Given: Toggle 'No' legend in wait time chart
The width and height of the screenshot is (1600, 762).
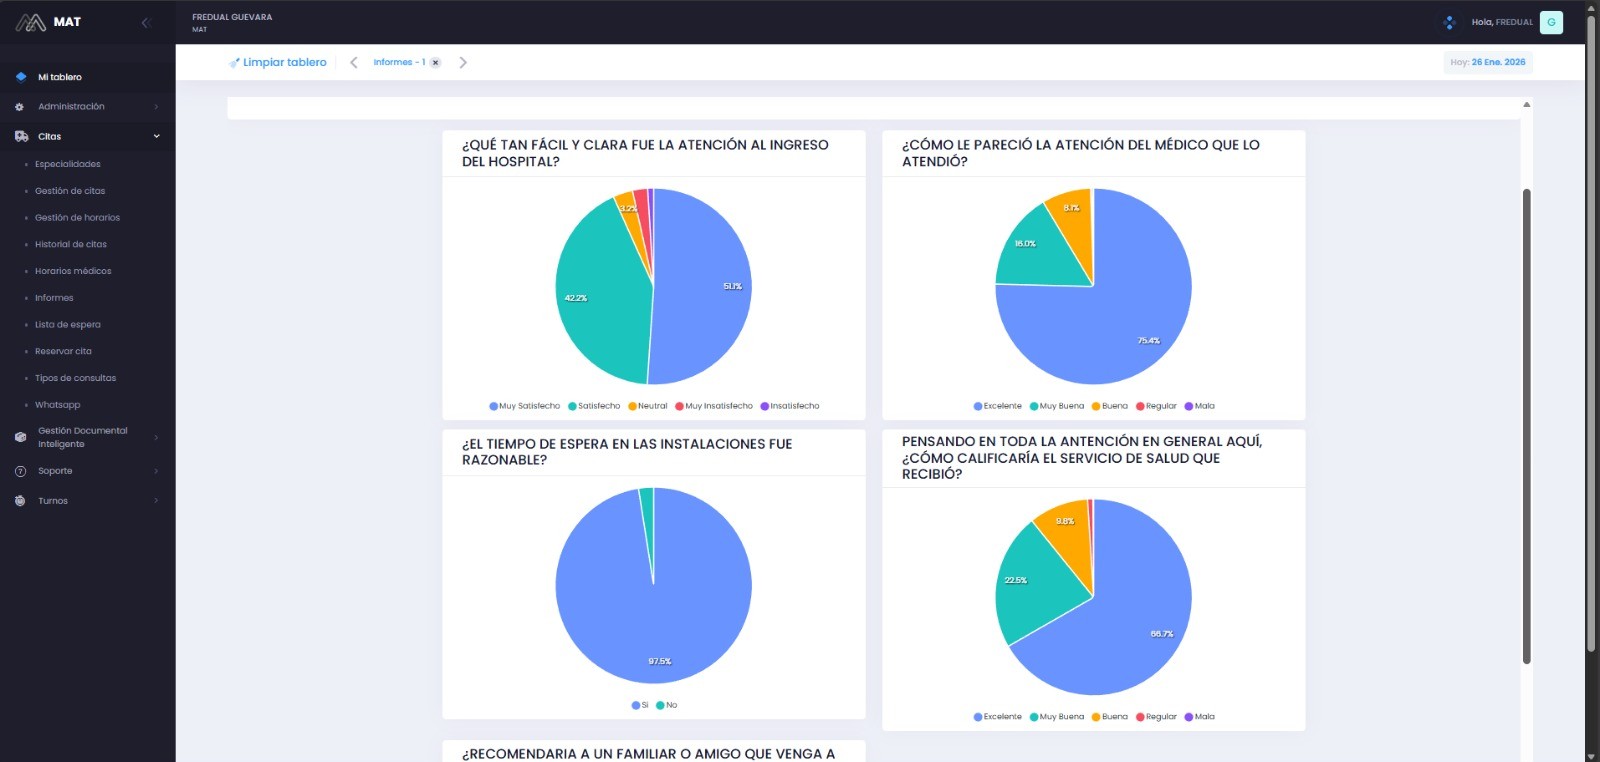Looking at the screenshot, I should (666, 705).
